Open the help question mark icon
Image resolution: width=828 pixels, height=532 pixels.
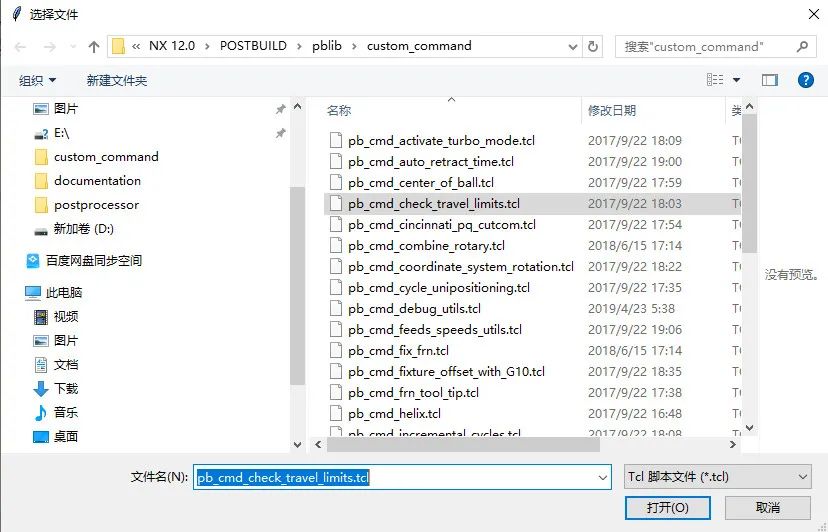[x=805, y=80]
